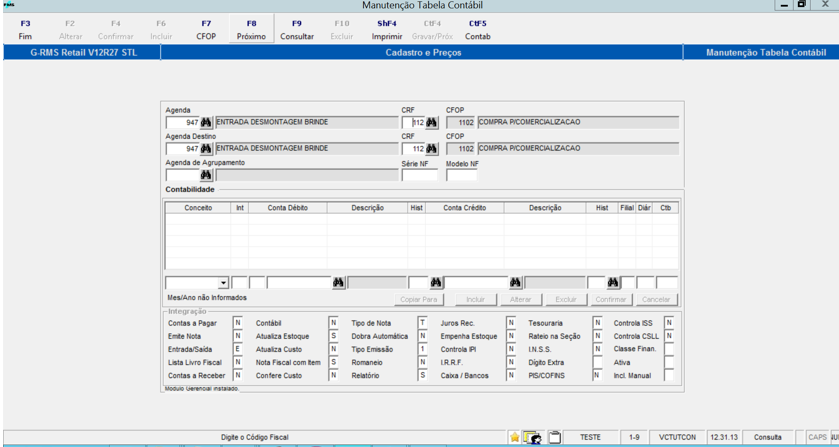Click the clipboard icon in the status bar
The height and width of the screenshot is (447, 839).
pos(555,437)
